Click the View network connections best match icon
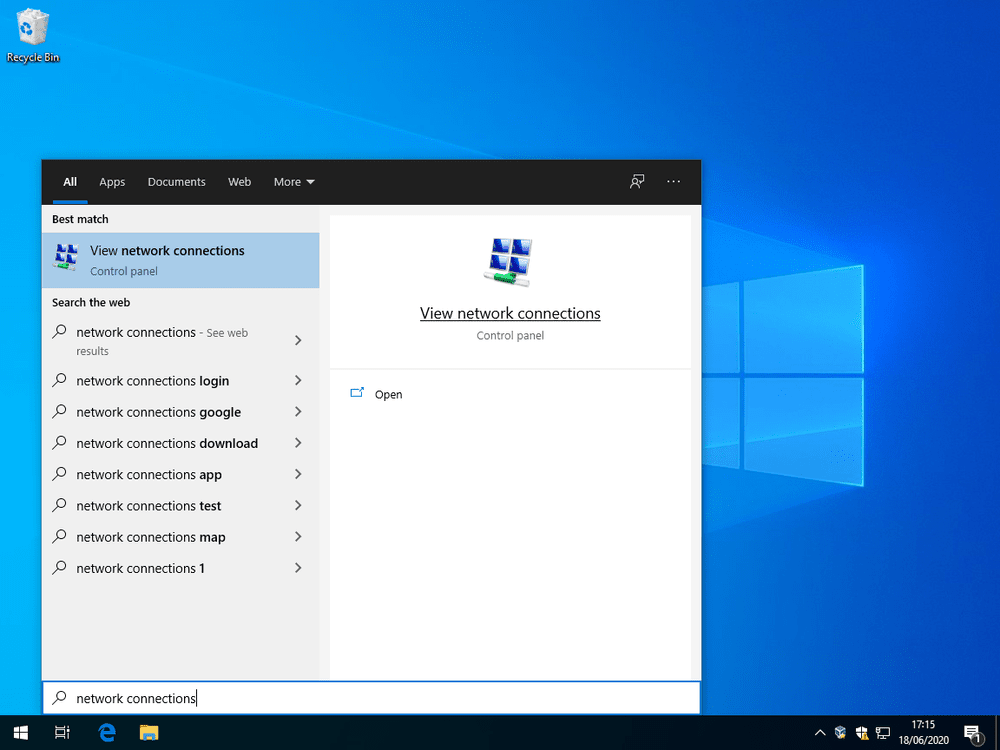This screenshot has height=750, width=1000. 66,257
